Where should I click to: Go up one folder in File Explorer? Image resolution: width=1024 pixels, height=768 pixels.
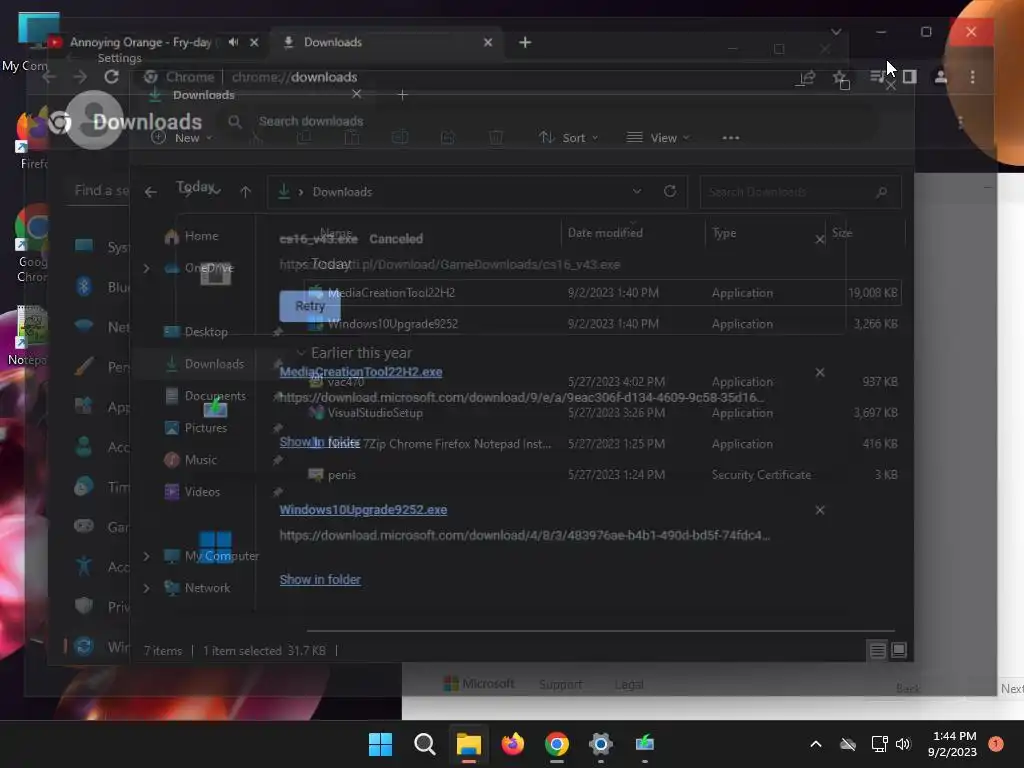click(x=246, y=192)
